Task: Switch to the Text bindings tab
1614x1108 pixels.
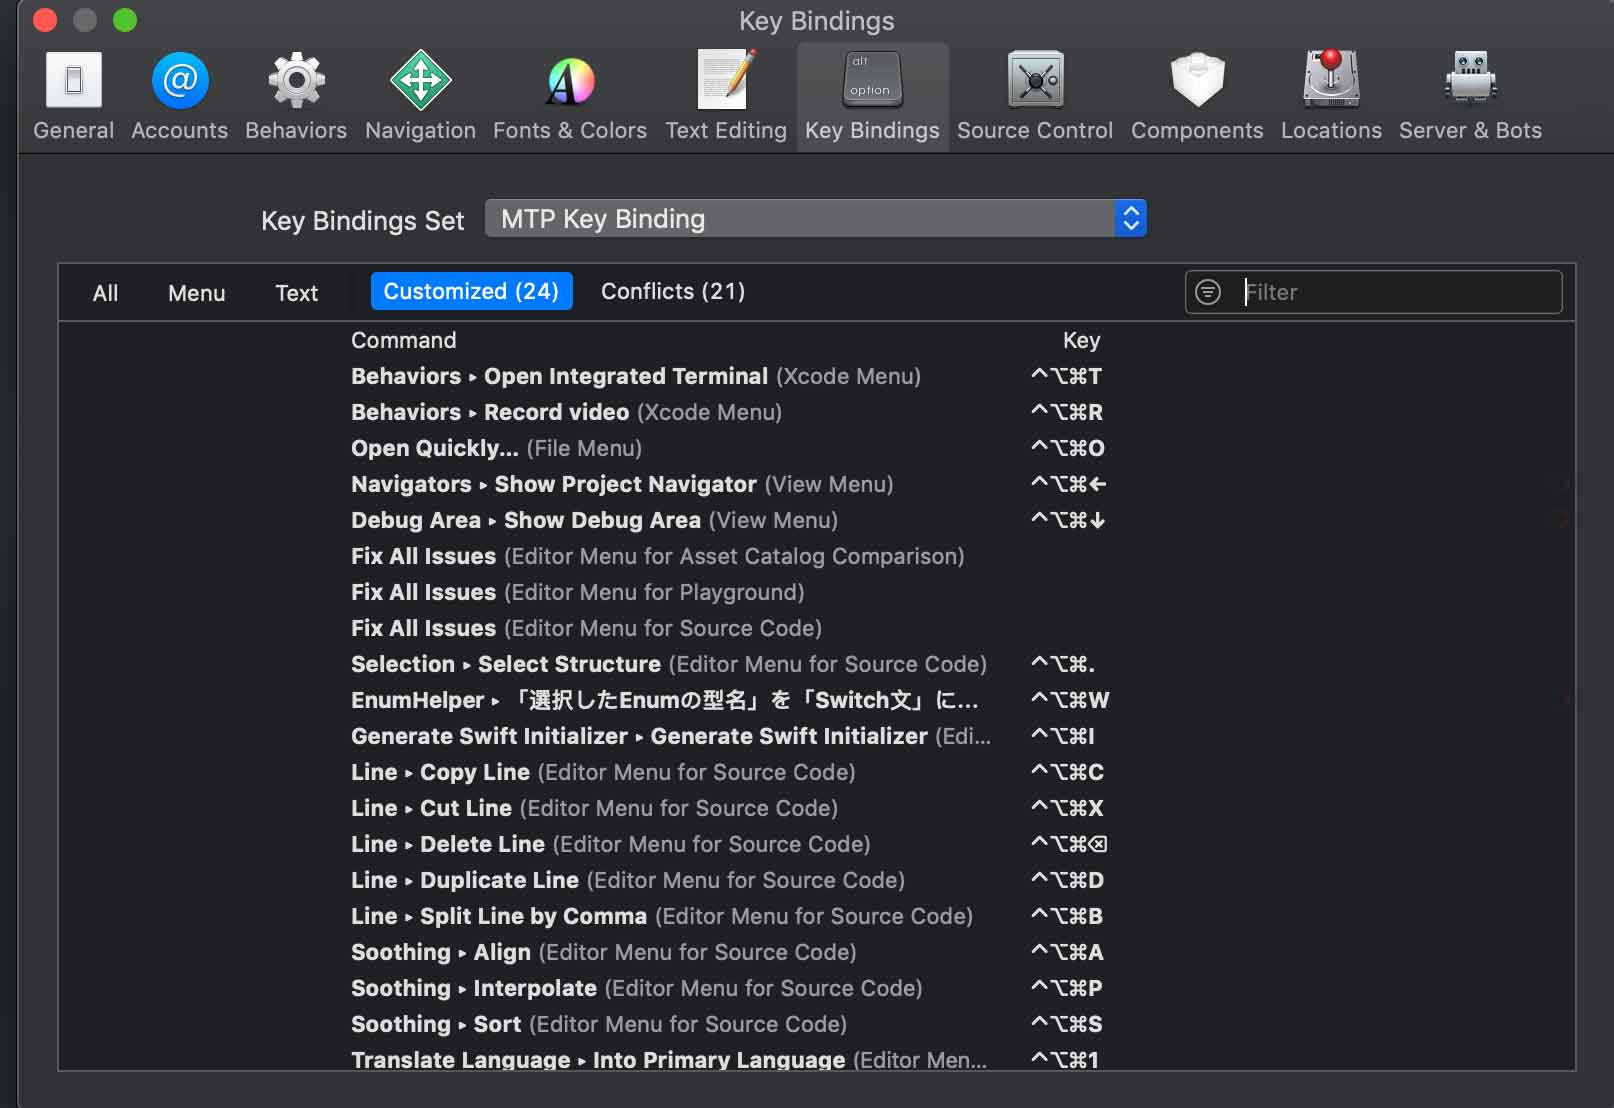Action: [296, 293]
